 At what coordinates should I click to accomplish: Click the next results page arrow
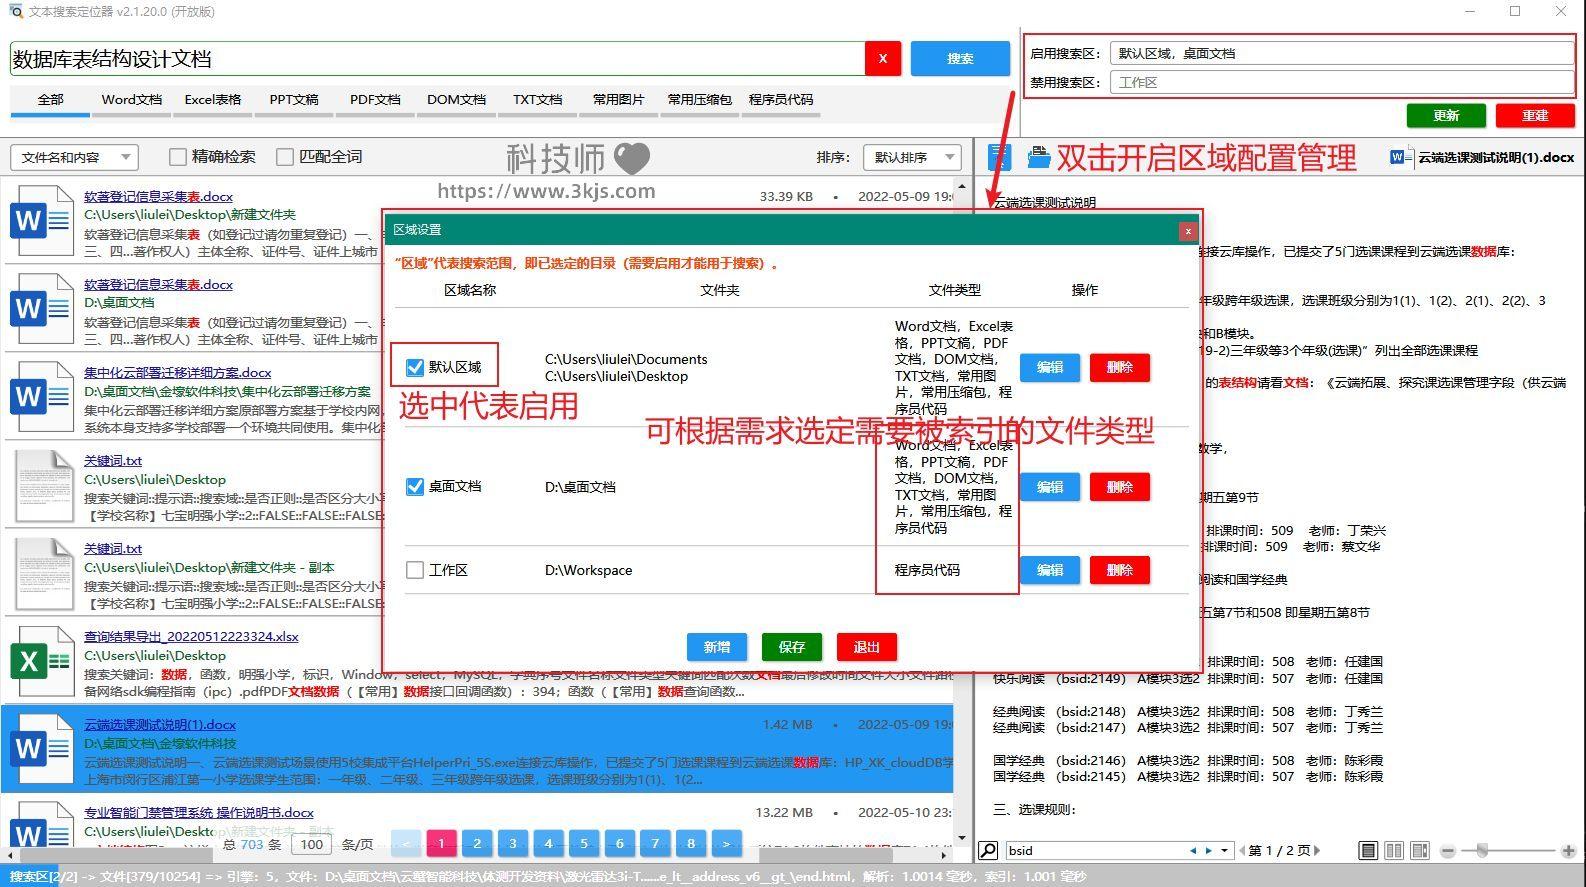[x=726, y=844]
